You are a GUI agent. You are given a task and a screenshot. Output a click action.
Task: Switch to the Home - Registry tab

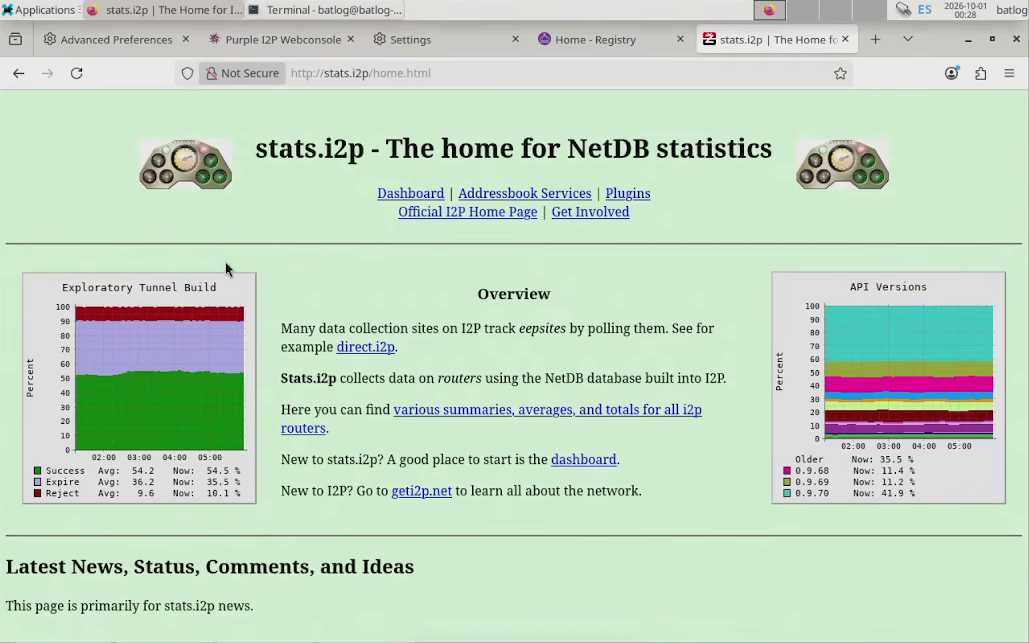pyautogui.click(x=610, y=39)
